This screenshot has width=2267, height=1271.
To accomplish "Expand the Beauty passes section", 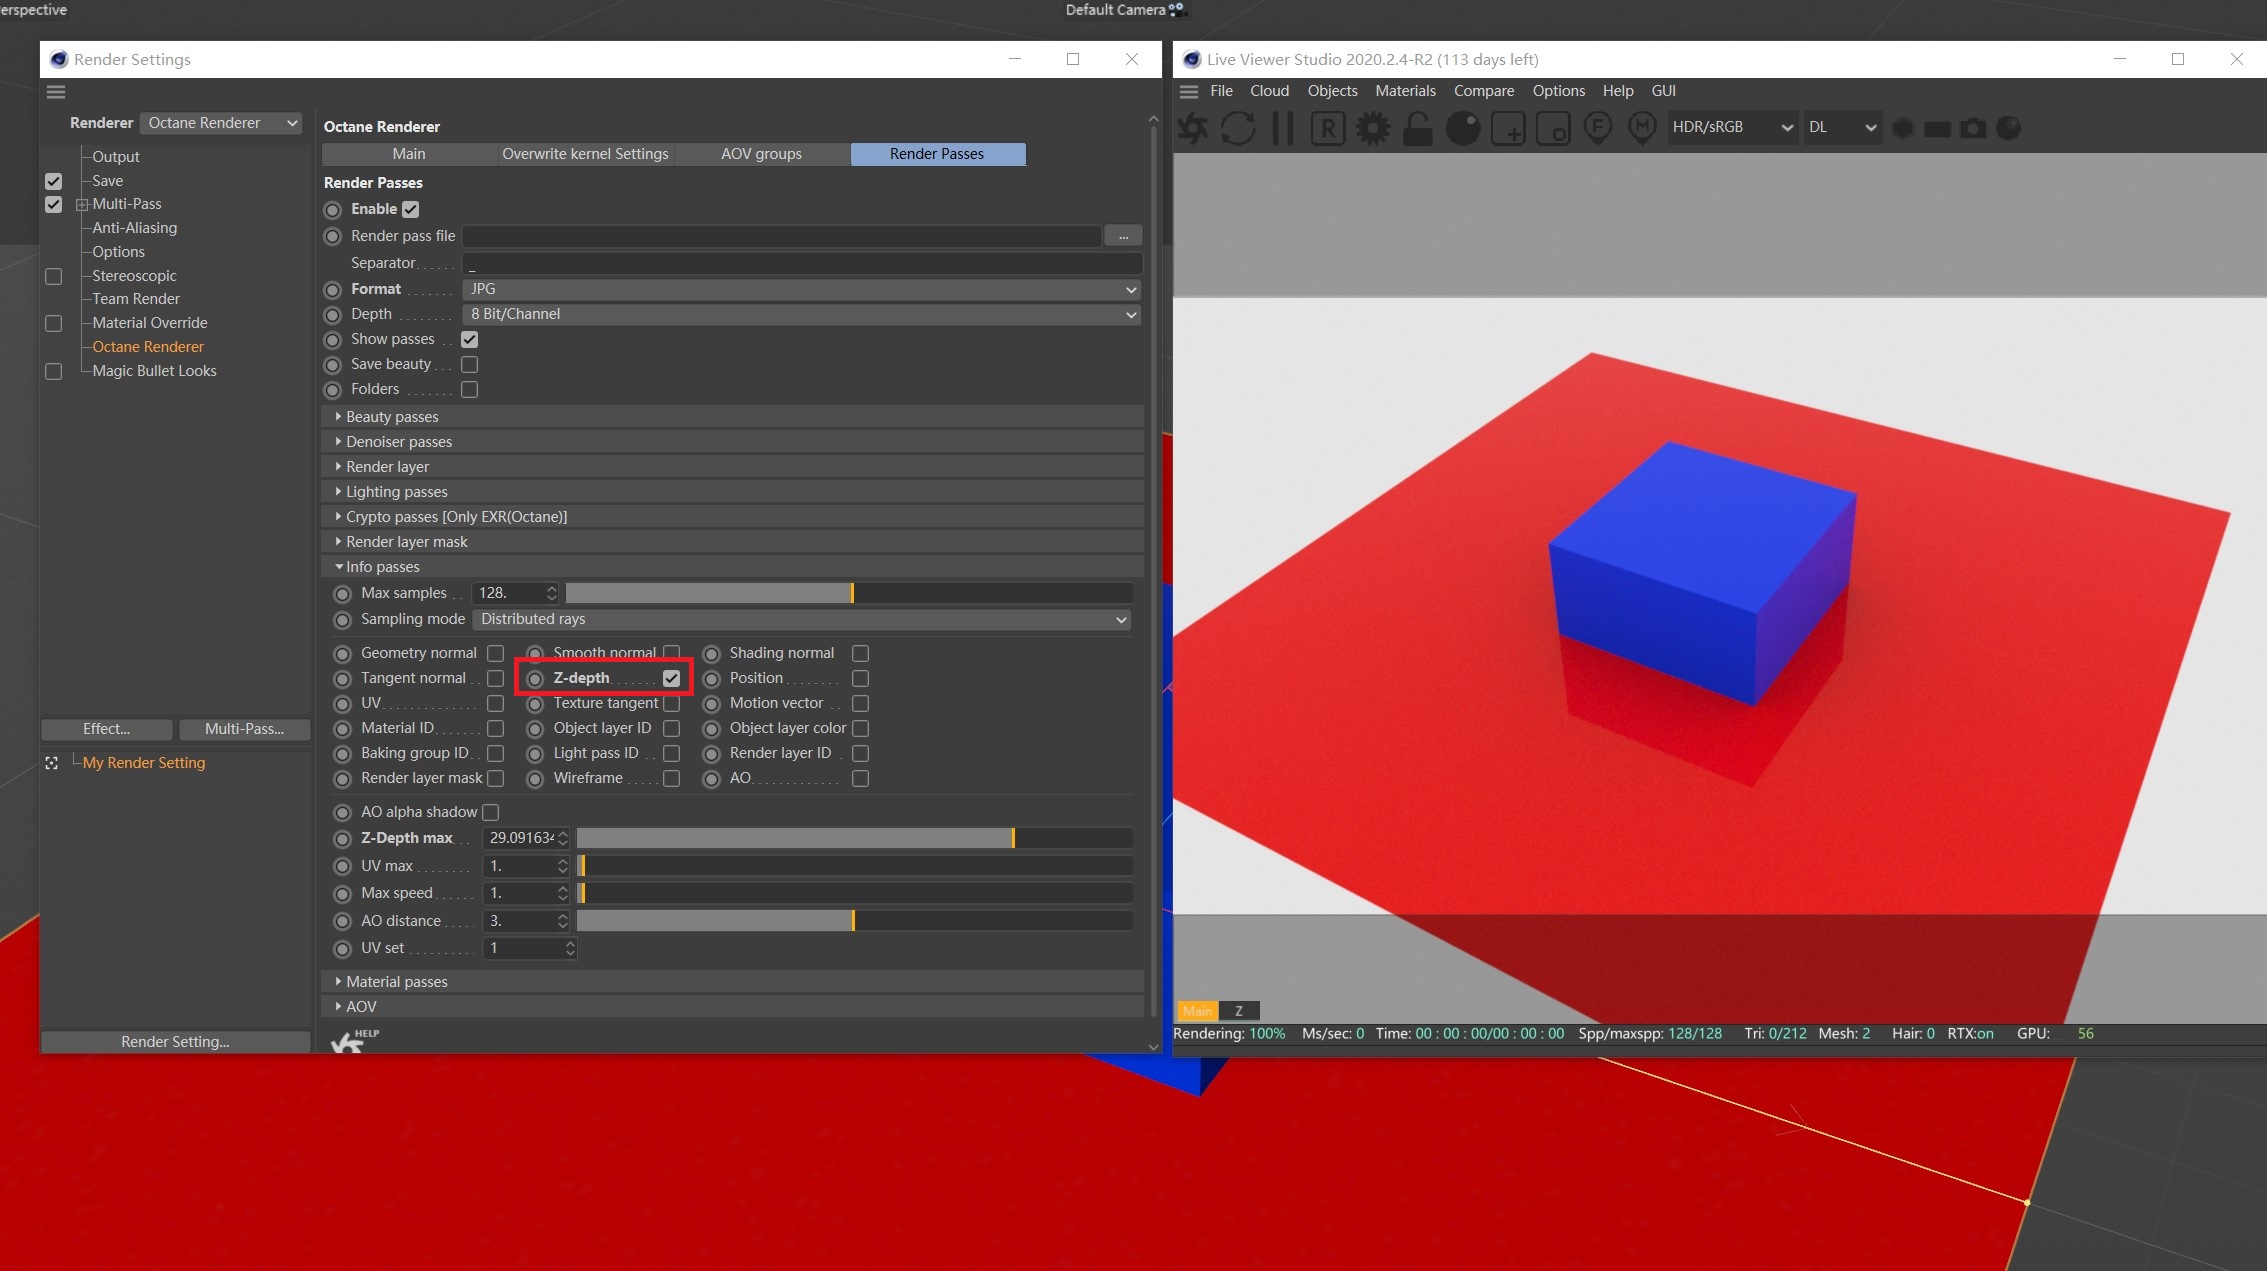I will [392, 417].
